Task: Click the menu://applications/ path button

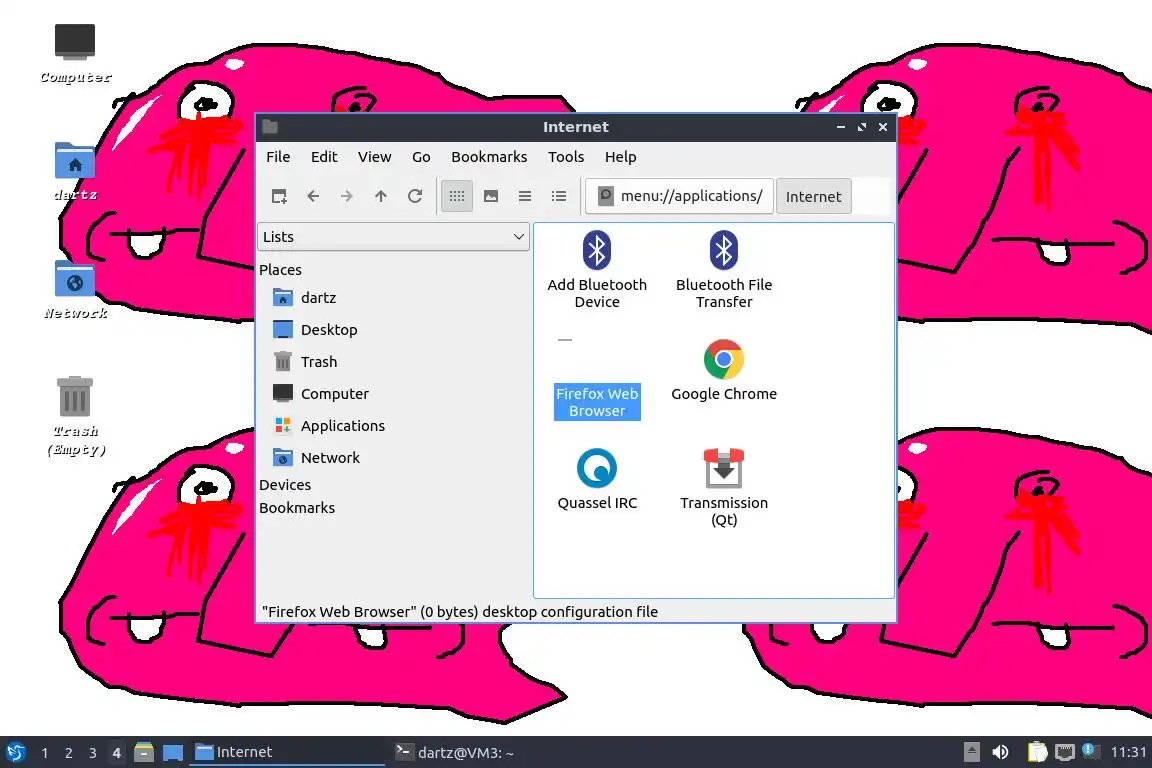Action: pos(680,196)
